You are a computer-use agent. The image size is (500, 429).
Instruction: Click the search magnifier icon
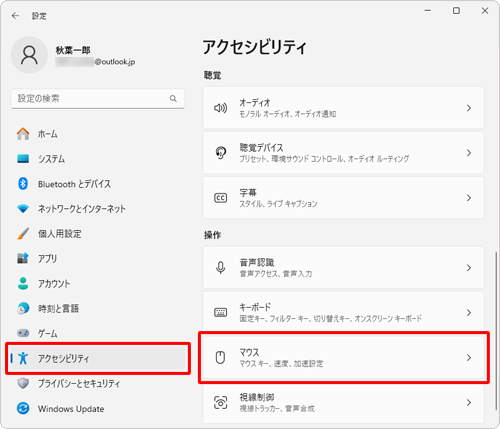coord(173,99)
